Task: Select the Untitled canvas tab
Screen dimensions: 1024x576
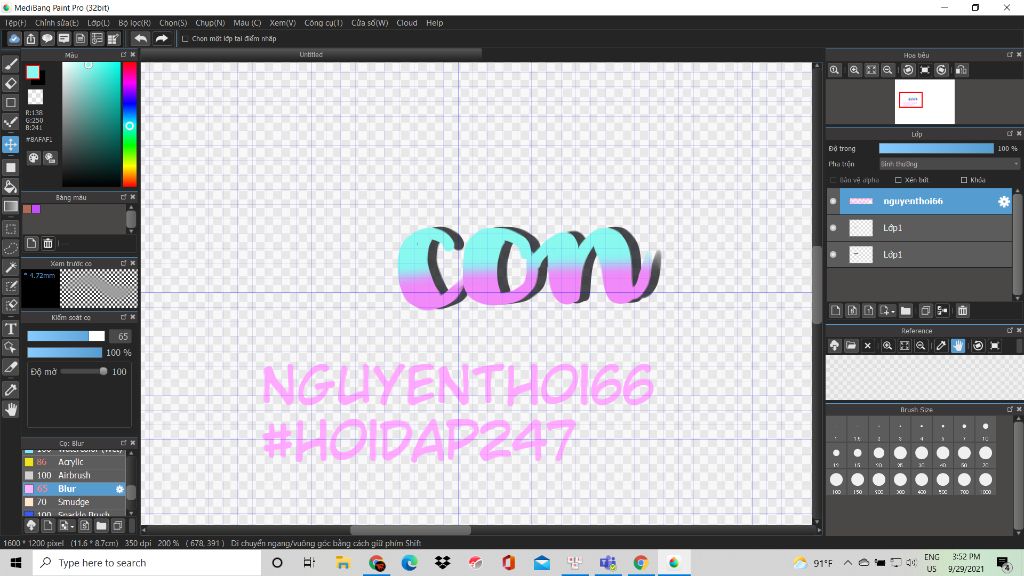Action: point(311,54)
